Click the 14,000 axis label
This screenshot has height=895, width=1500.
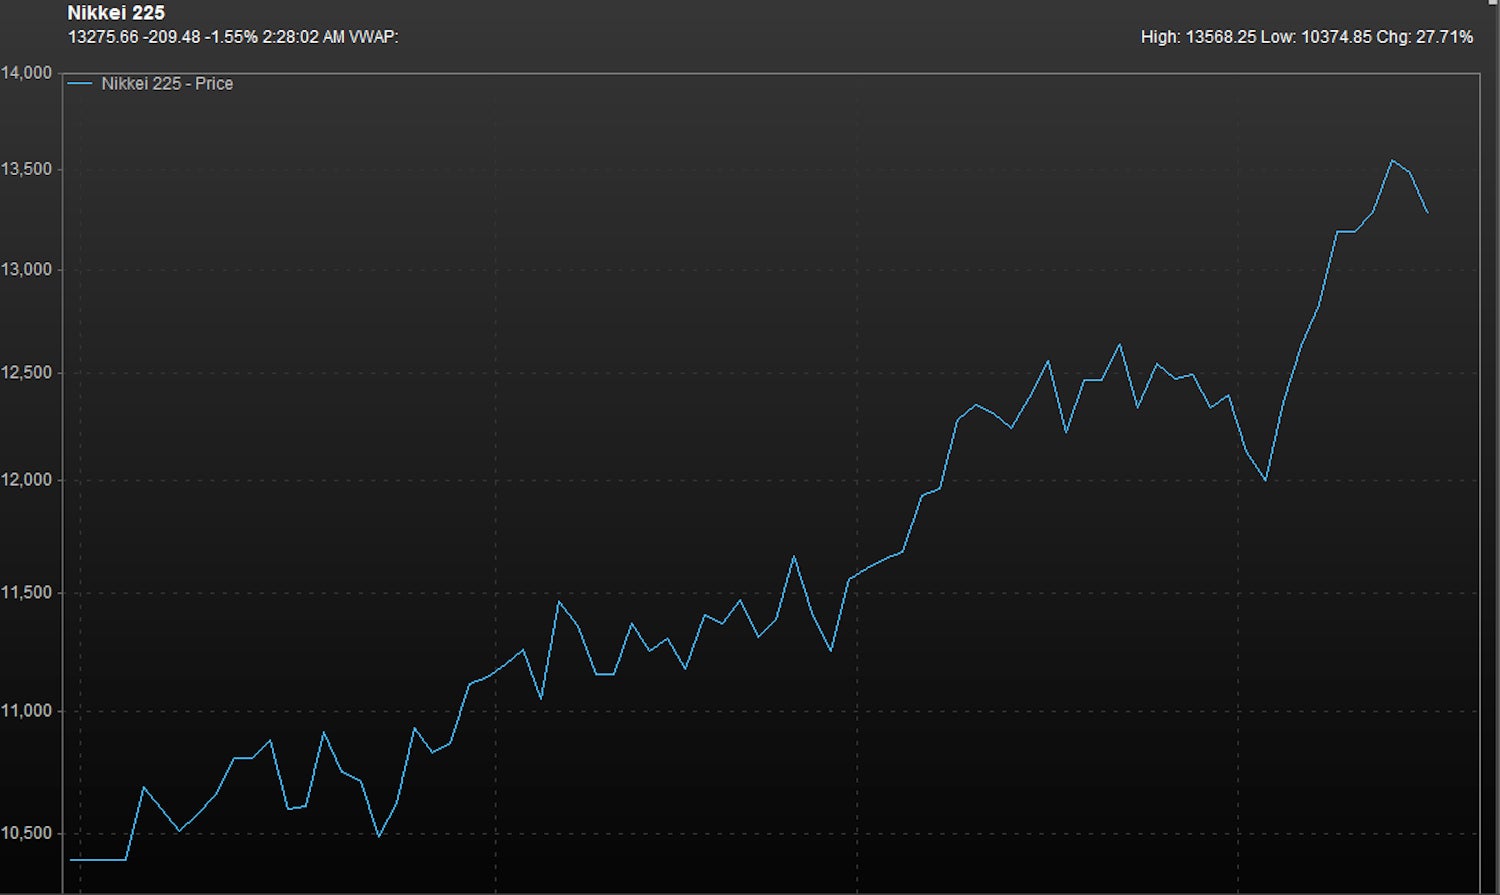26,73
